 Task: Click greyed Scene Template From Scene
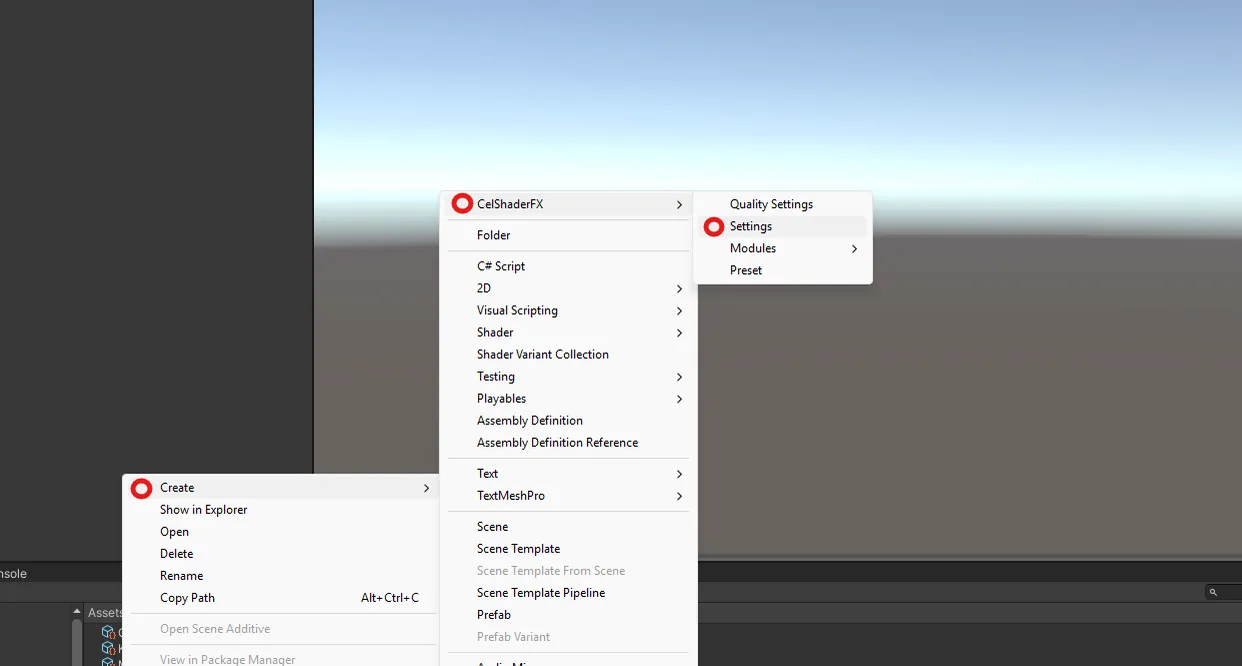point(567,570)
